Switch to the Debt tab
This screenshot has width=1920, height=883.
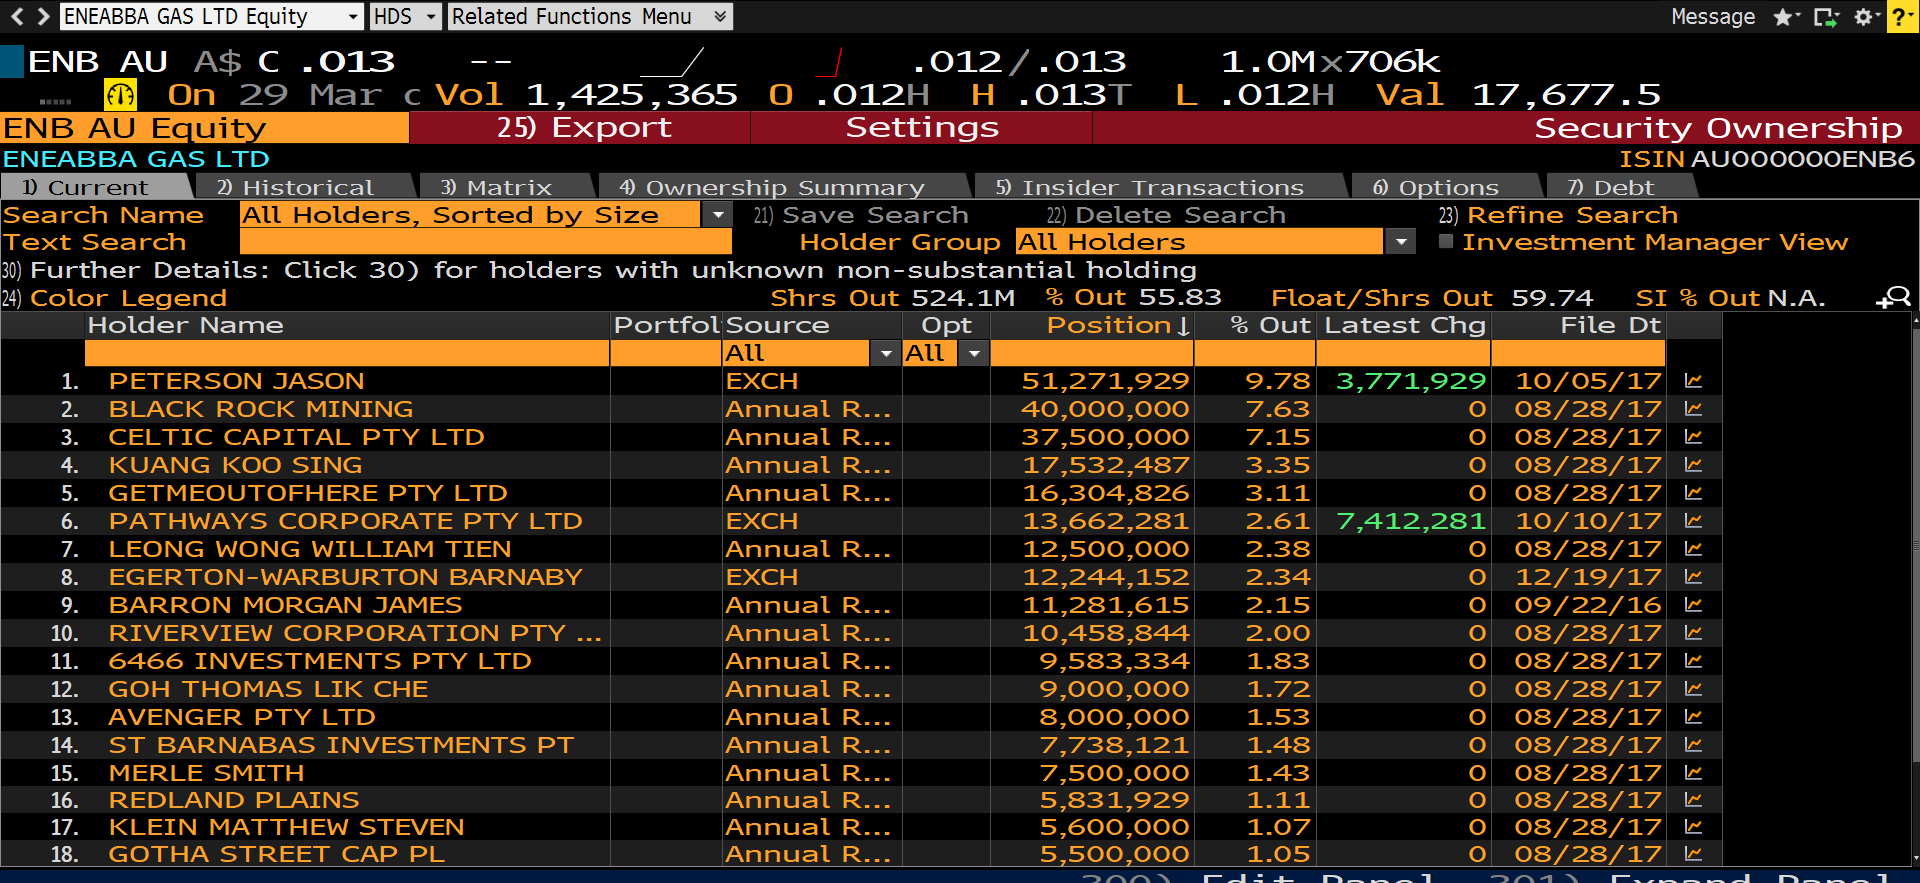tap(1620, 187)
